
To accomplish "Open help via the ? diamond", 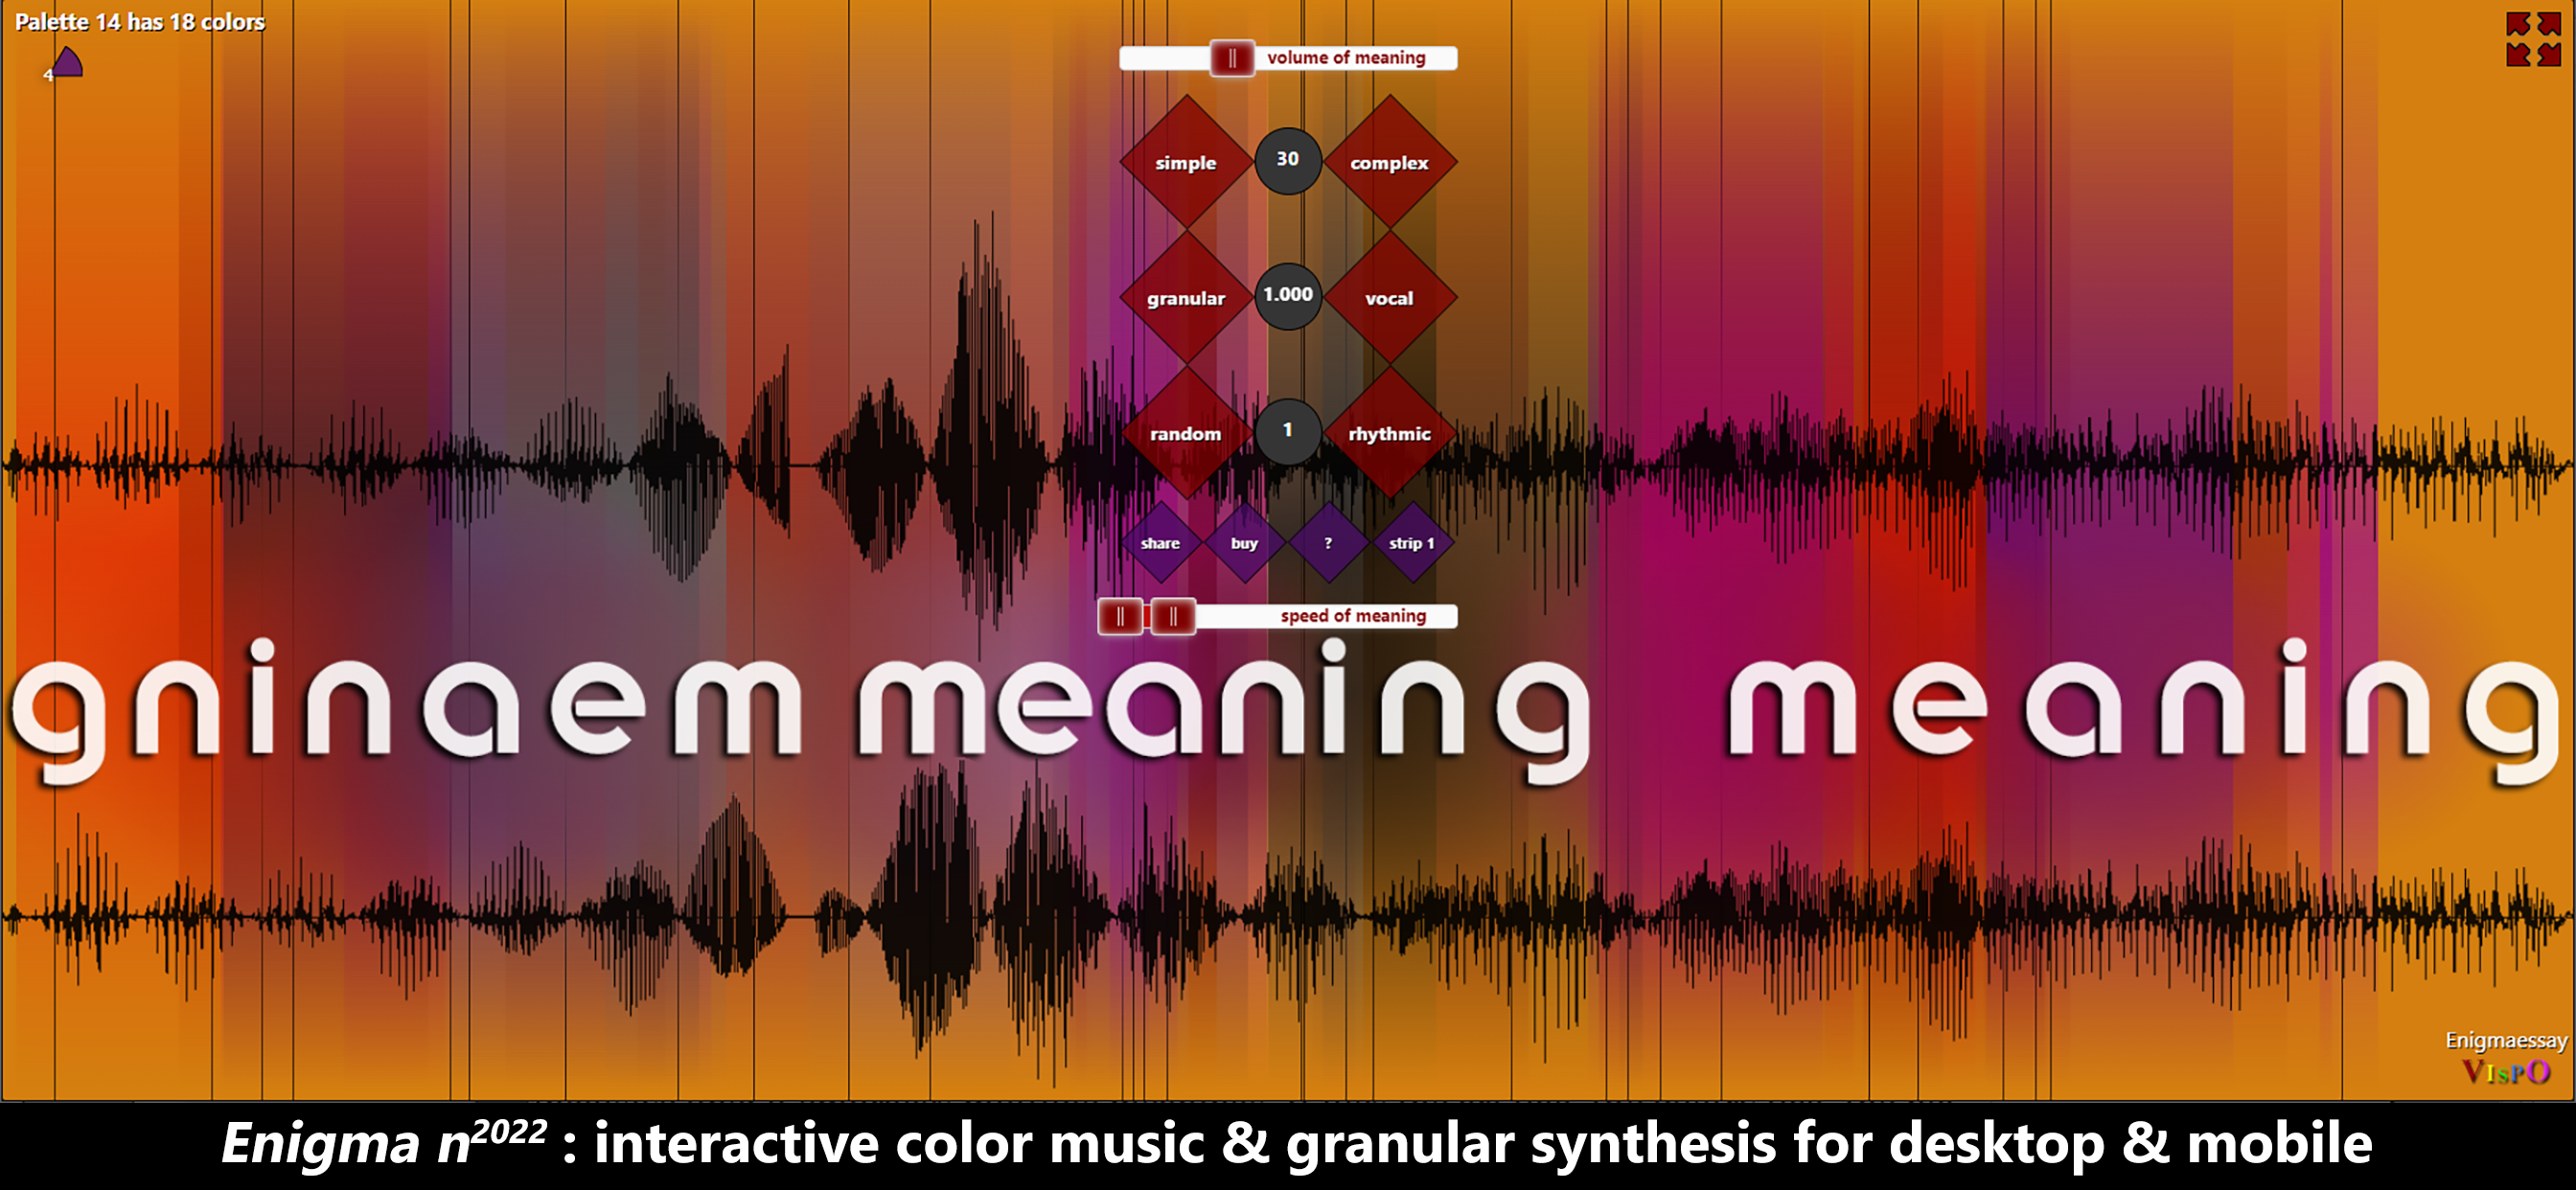I will pos(1328,543).
